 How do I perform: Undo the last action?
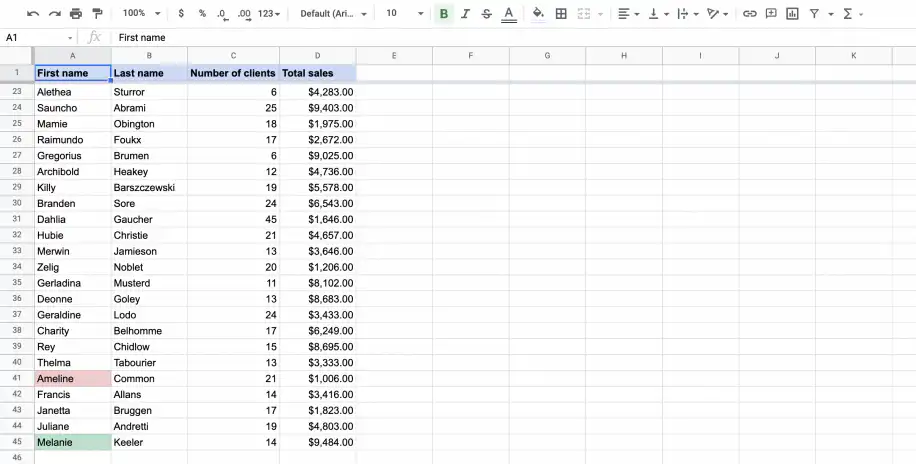(x=33, y=13)
